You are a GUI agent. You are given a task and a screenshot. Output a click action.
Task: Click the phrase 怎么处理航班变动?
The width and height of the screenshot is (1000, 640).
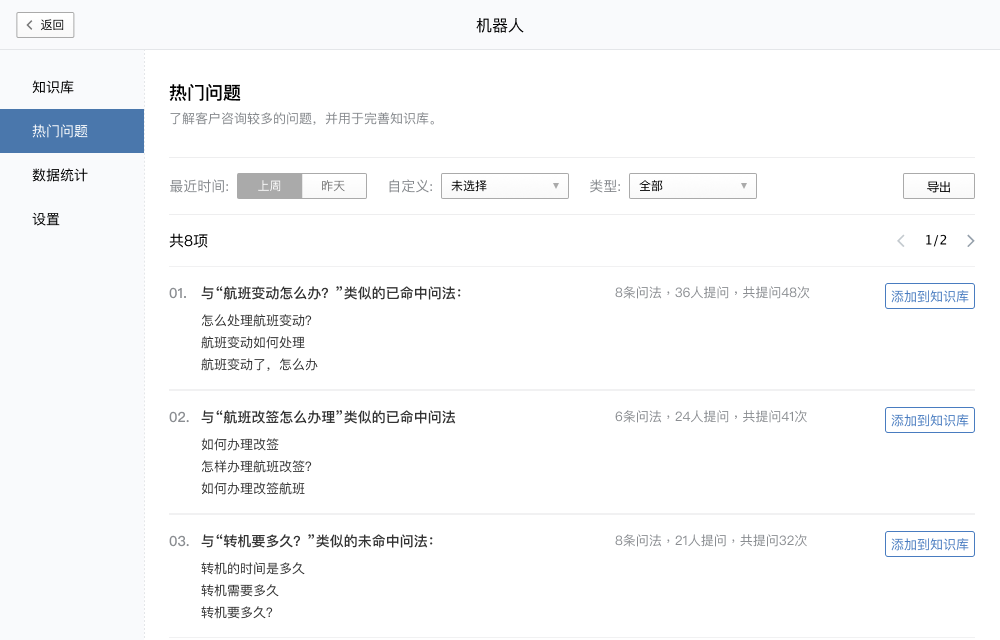pos(256,321)
